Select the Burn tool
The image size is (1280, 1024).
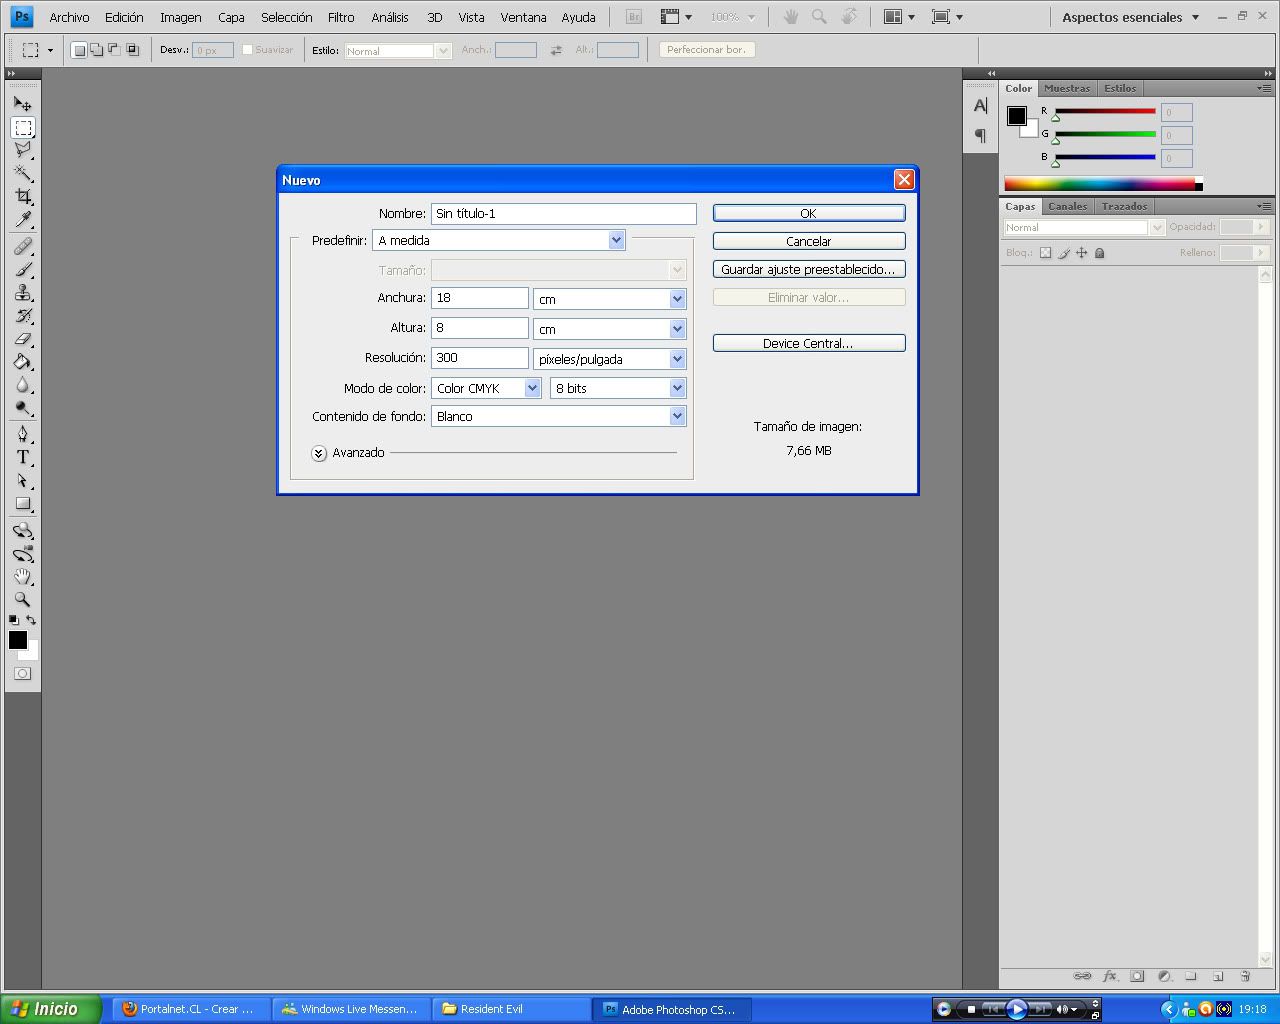[x=22, y=407]
